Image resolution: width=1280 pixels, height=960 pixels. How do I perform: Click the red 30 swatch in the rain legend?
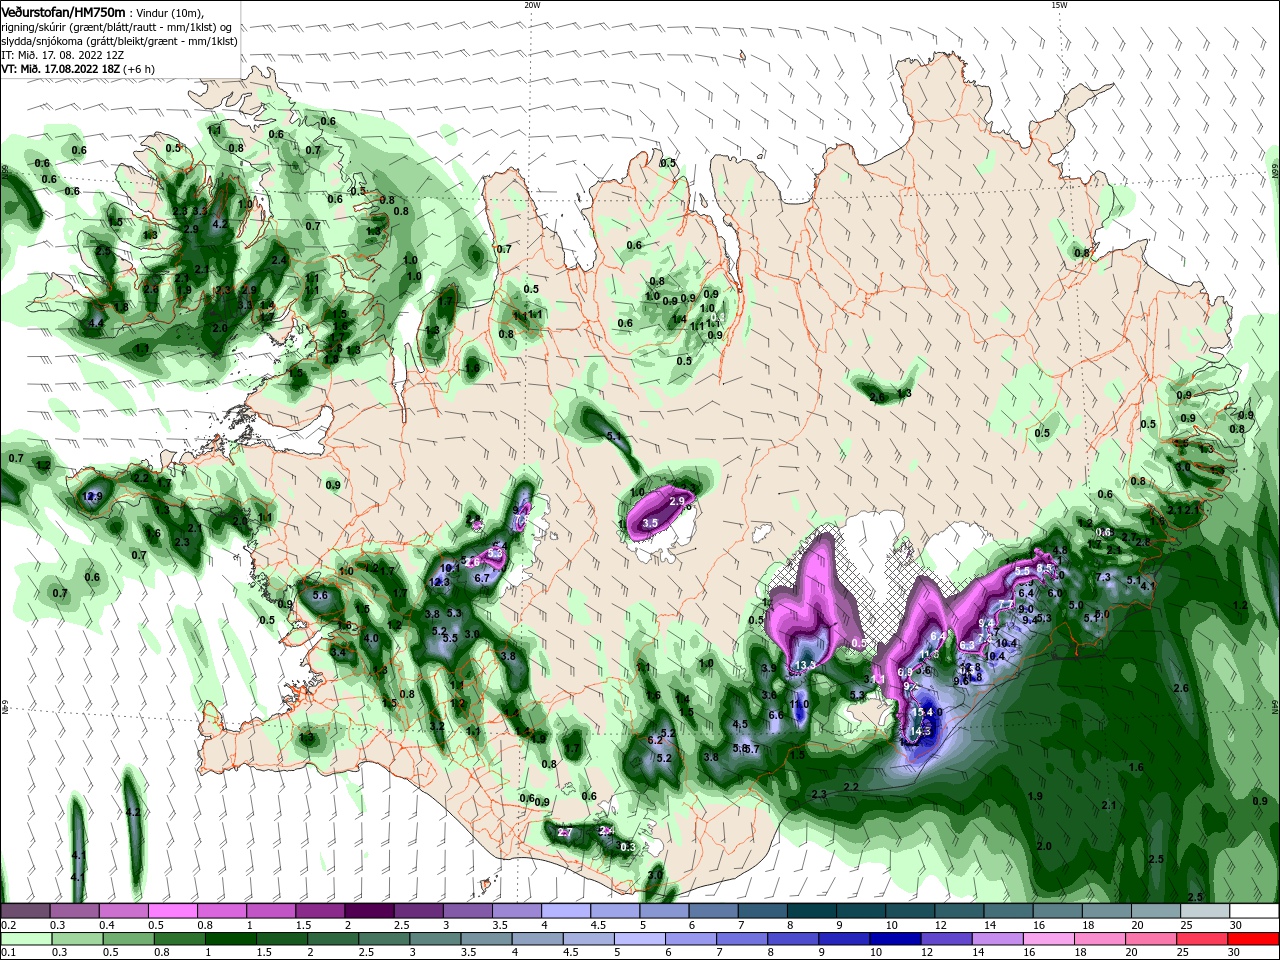(1254, 939)
